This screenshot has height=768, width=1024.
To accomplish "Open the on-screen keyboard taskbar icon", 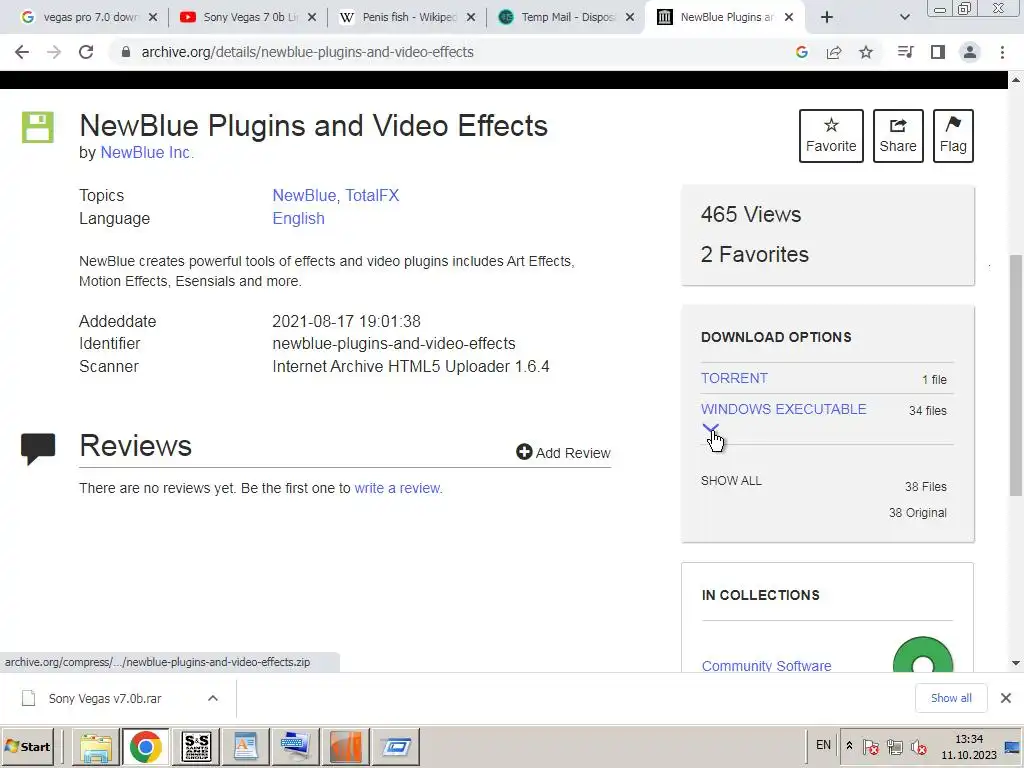I will [295, 746].
